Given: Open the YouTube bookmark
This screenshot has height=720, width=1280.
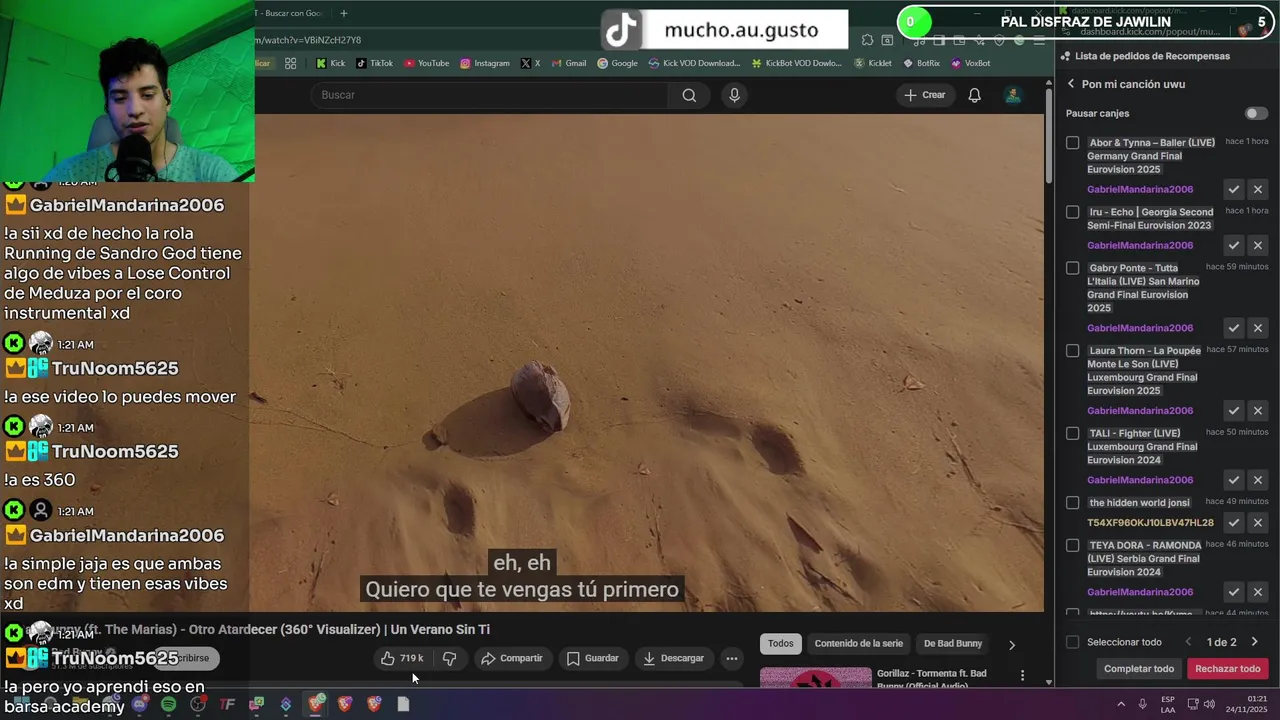Looking at the screenshot, I should [x=427, y=63].
